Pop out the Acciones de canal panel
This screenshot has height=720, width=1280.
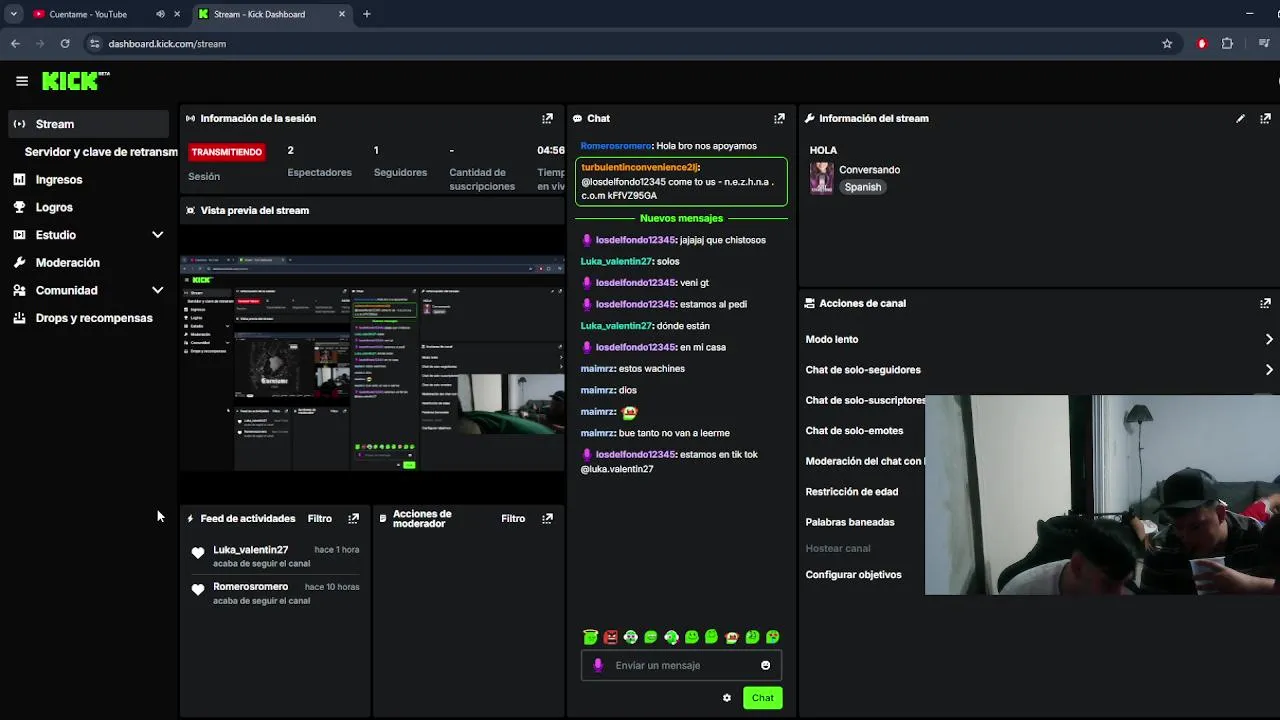pyautogui.click(x=1265, y=303)
